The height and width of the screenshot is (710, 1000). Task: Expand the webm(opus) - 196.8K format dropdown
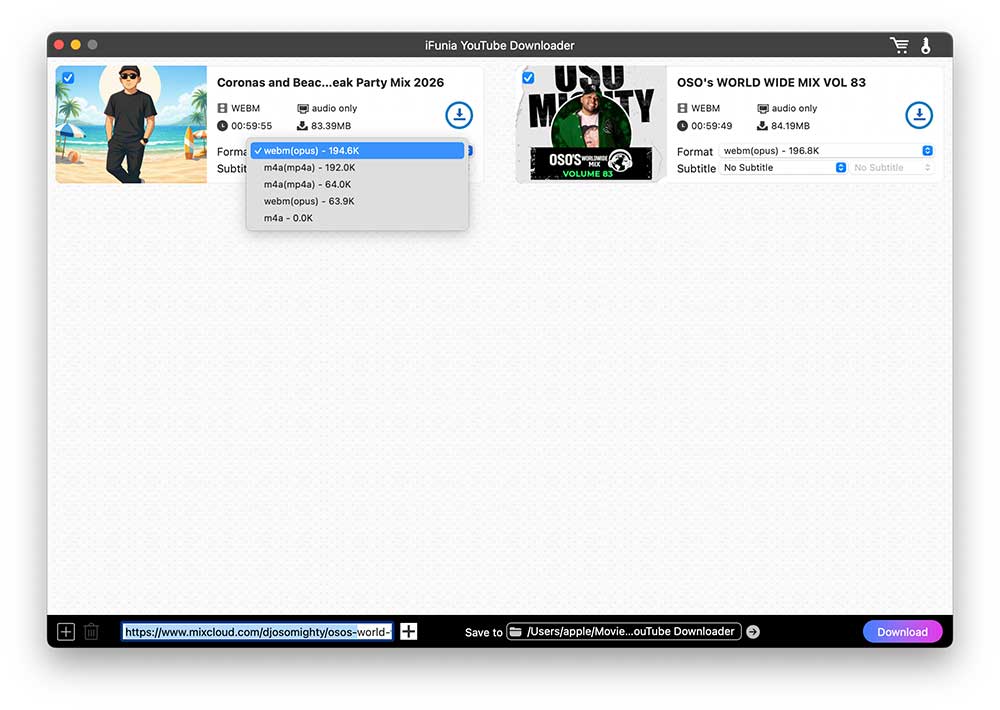click(x=826, y=151)
